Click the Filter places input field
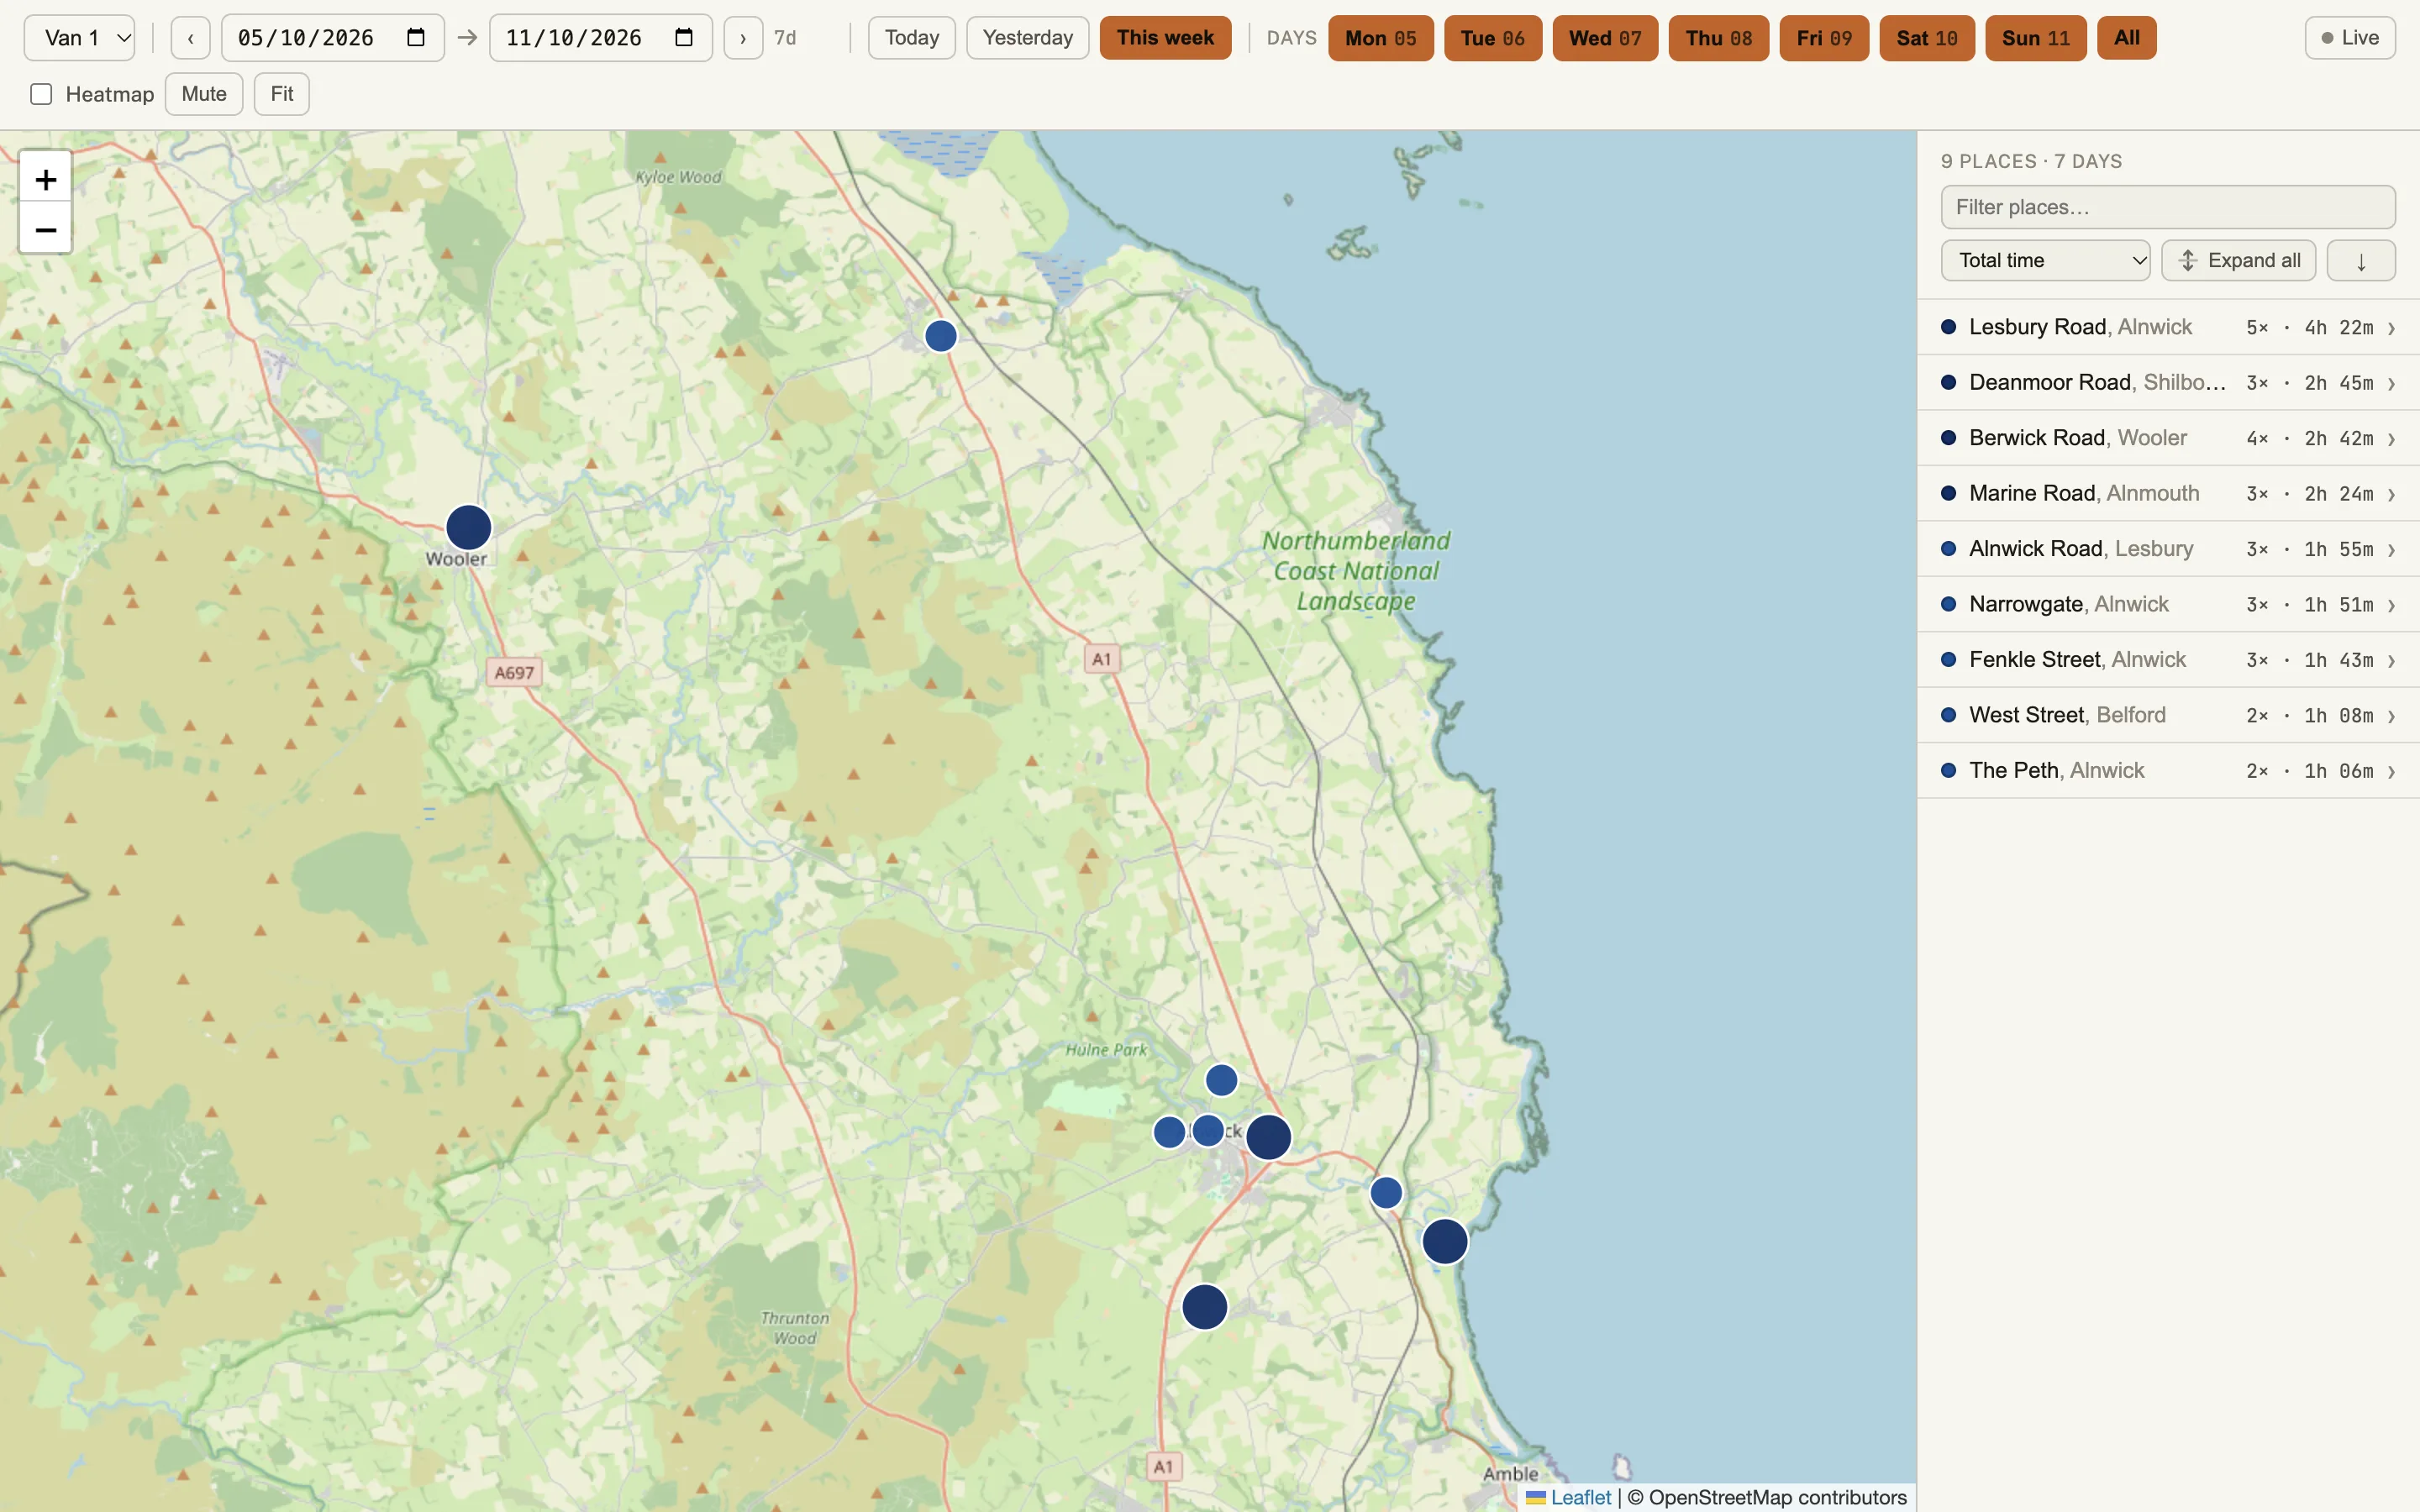 point(2167,207)
